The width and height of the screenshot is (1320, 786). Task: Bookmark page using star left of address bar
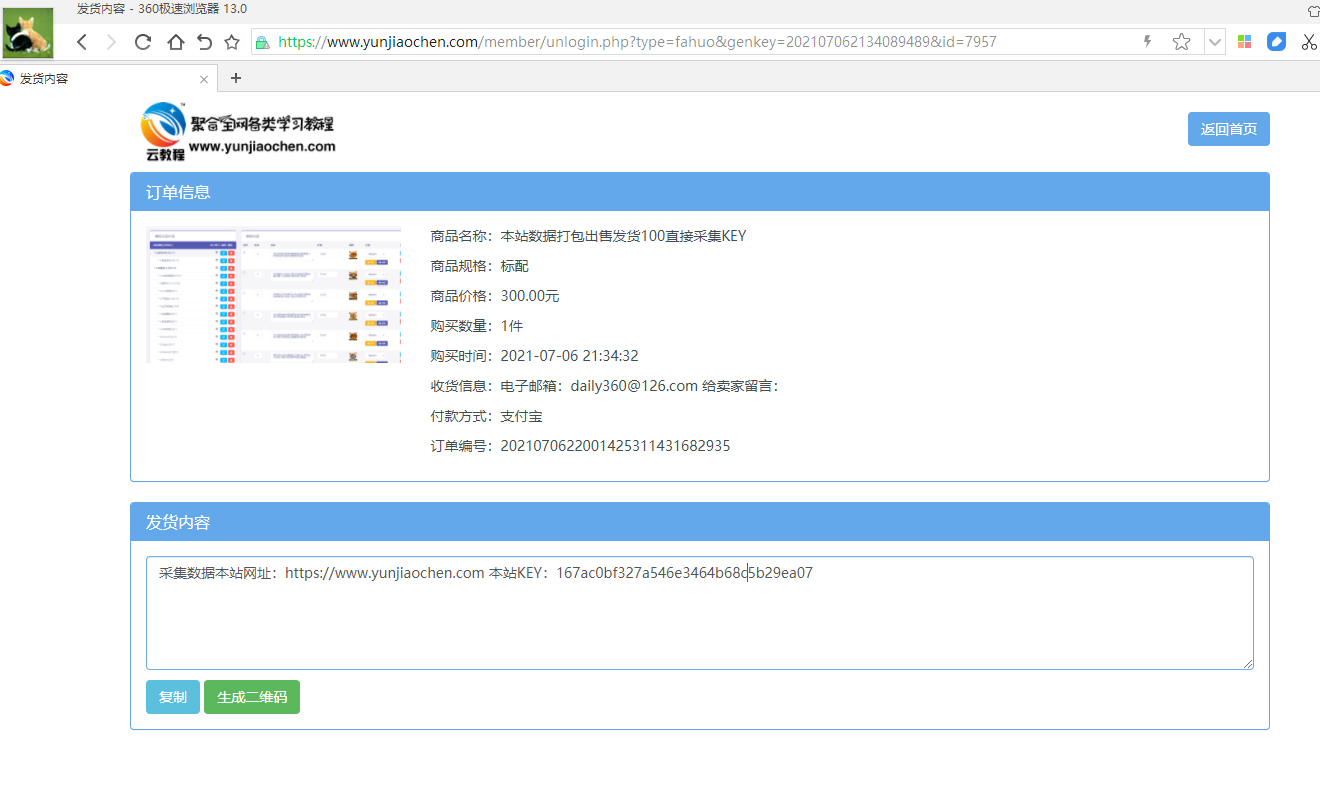tap(232, 42)
